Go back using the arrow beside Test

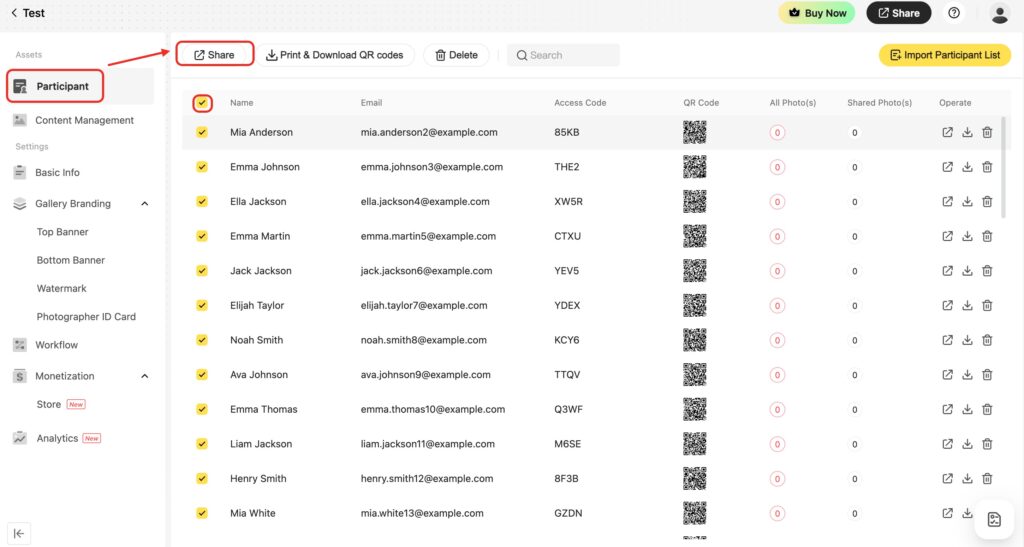pyautogui.click(x=14, y=13)
